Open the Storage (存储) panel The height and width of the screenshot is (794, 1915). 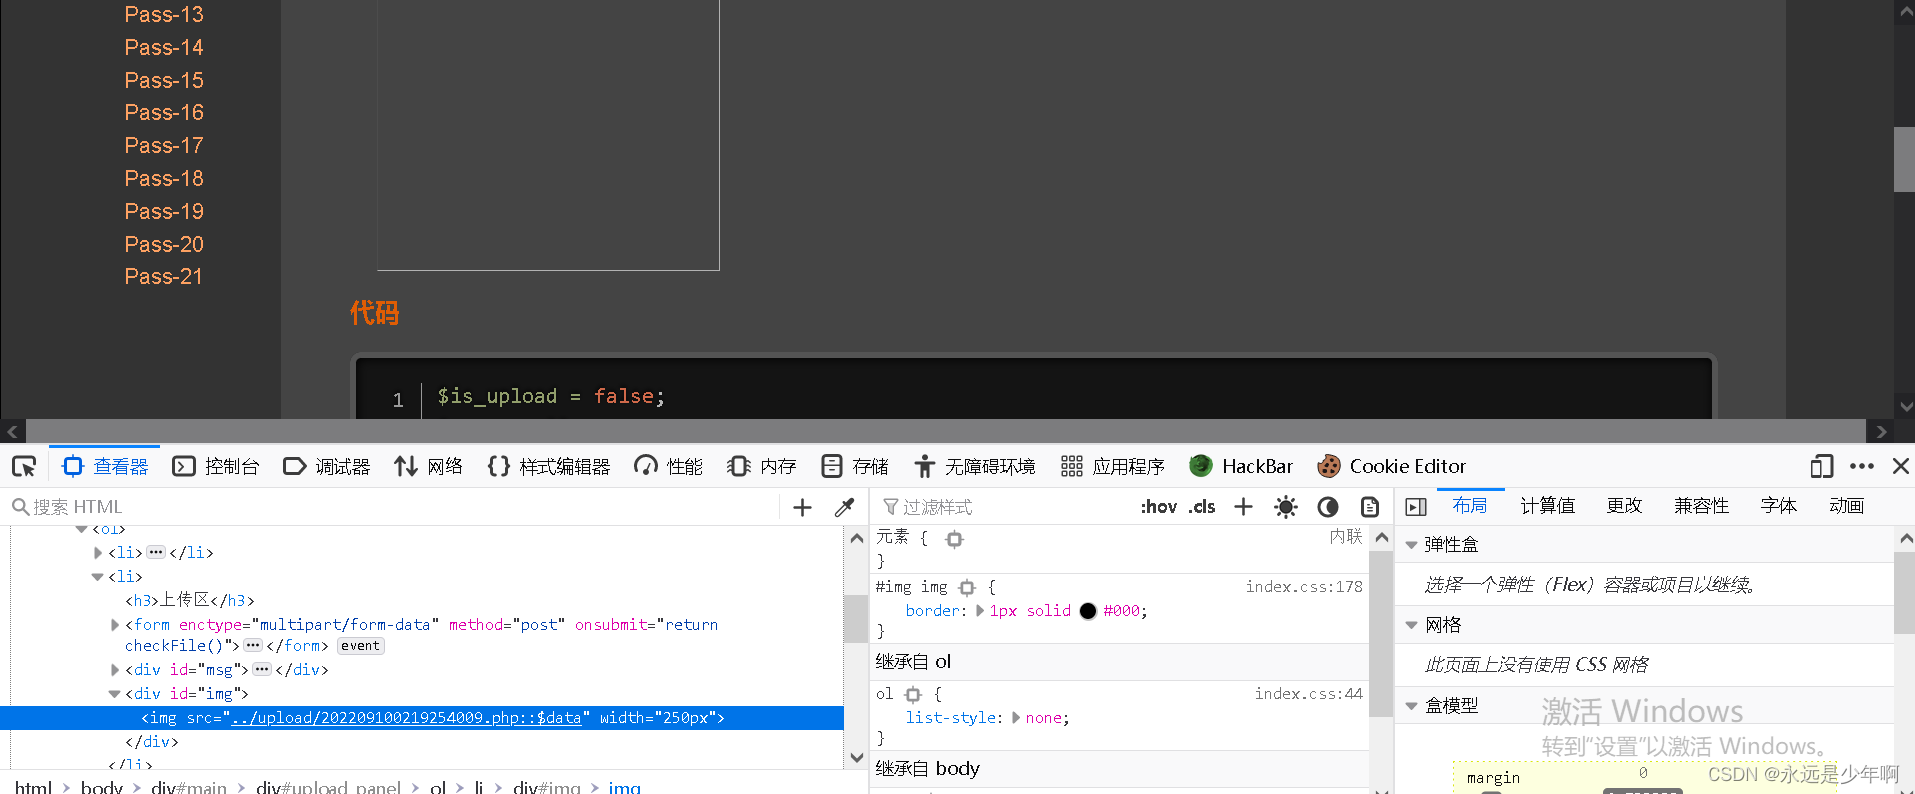tap(855, 466)
